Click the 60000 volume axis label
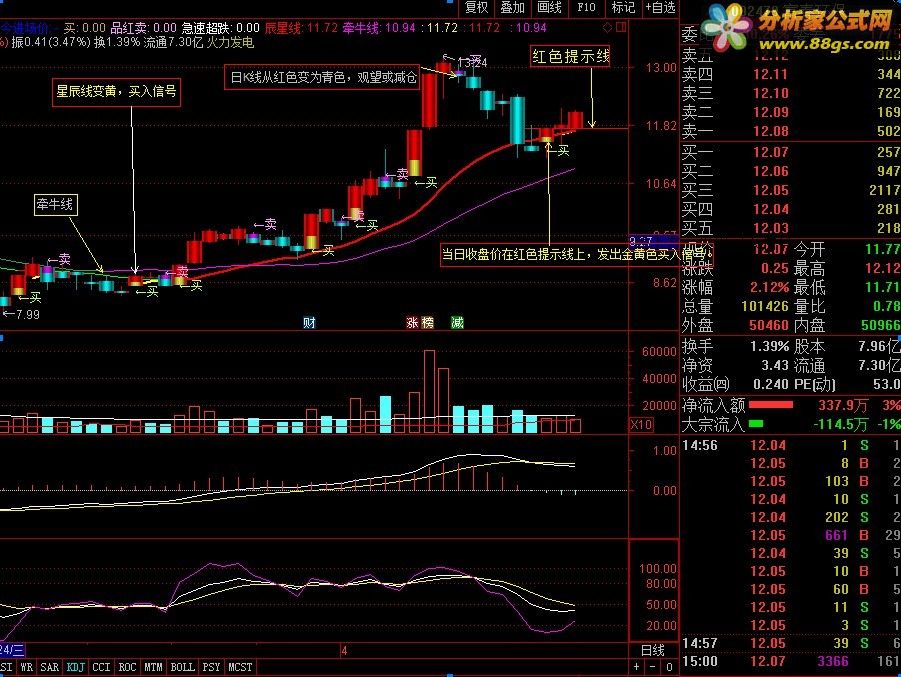The width and height of the screenshot is (901, 677). coord(659,352)
